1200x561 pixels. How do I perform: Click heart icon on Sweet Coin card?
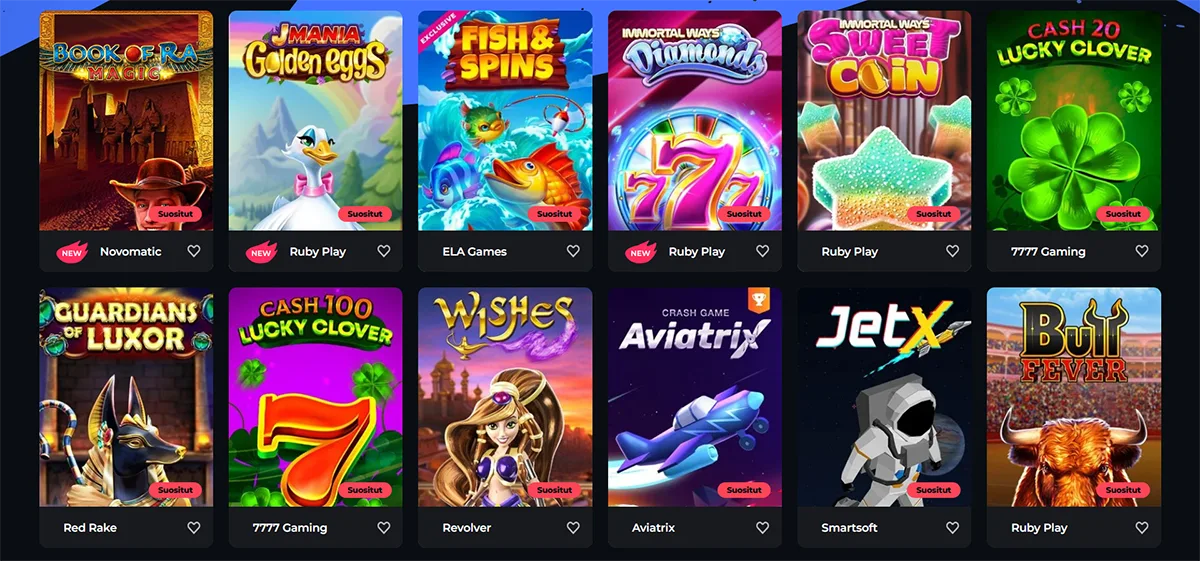click(x=953, y=252)
